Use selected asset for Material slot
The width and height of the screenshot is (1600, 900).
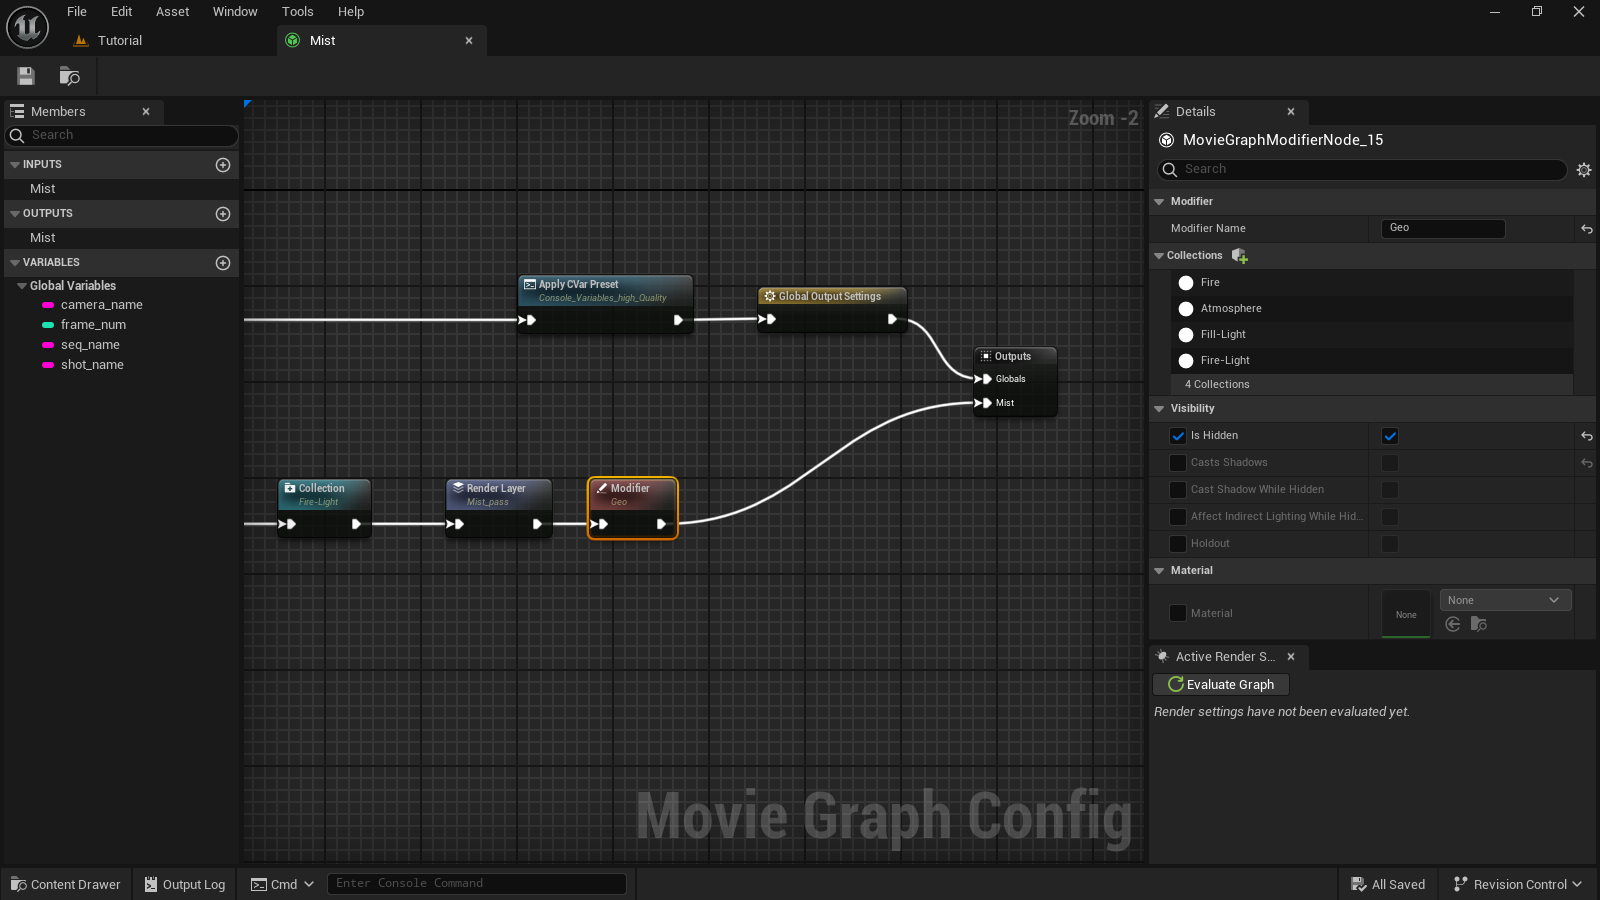click(x=1453, y=624)
